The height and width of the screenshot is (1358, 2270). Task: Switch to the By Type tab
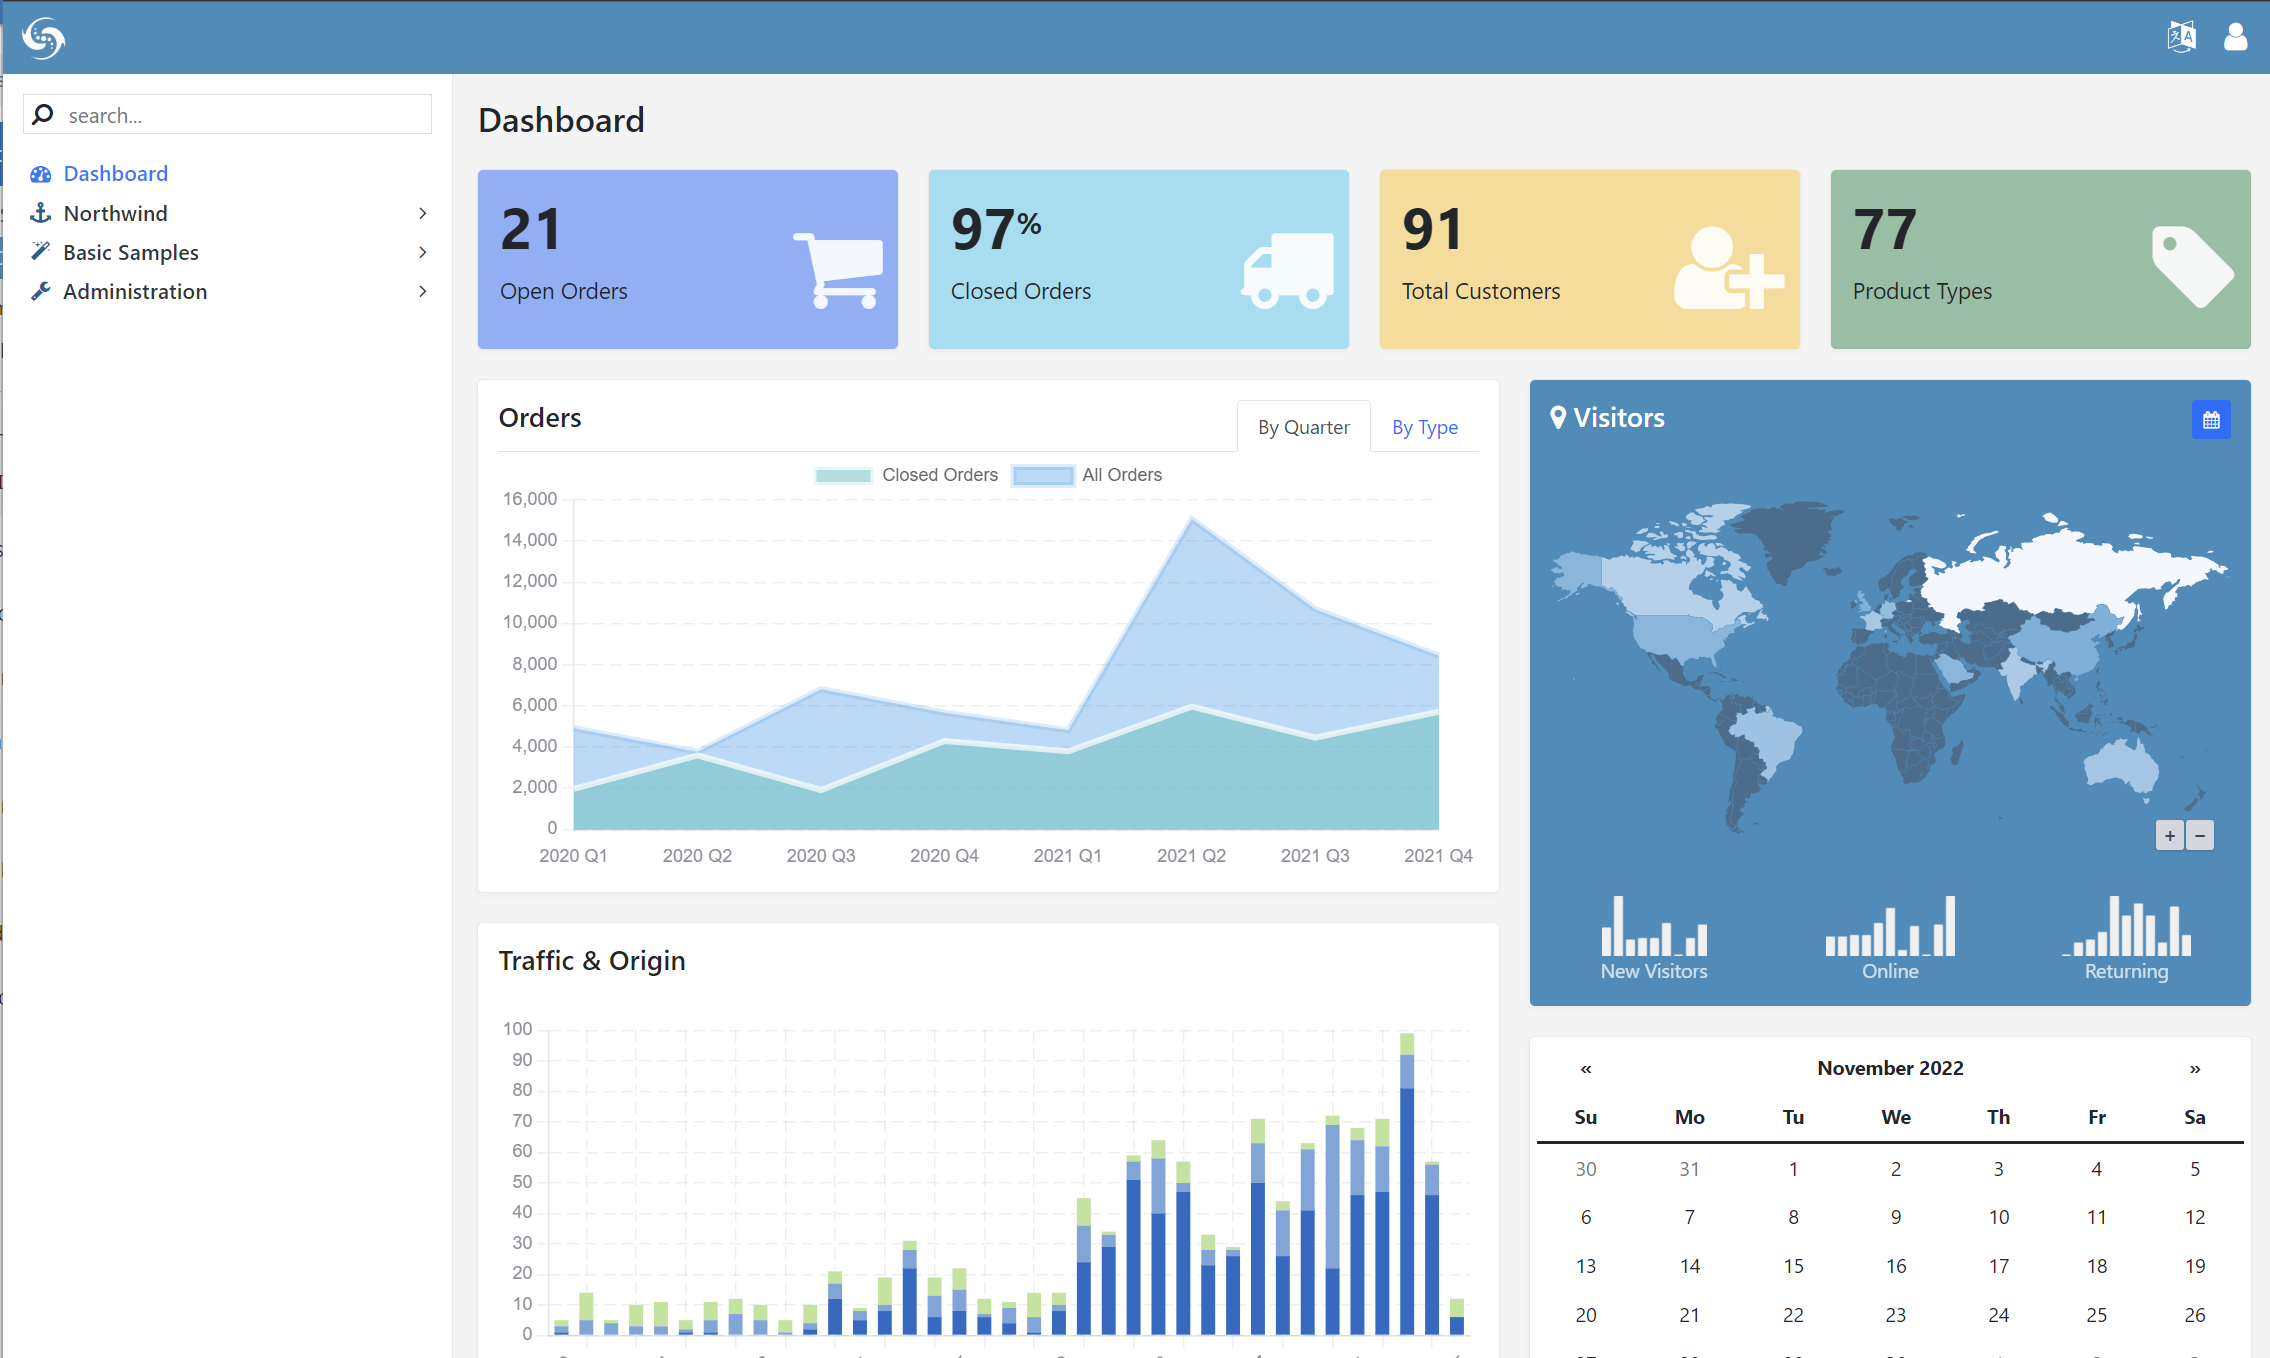pos(1424,427)
